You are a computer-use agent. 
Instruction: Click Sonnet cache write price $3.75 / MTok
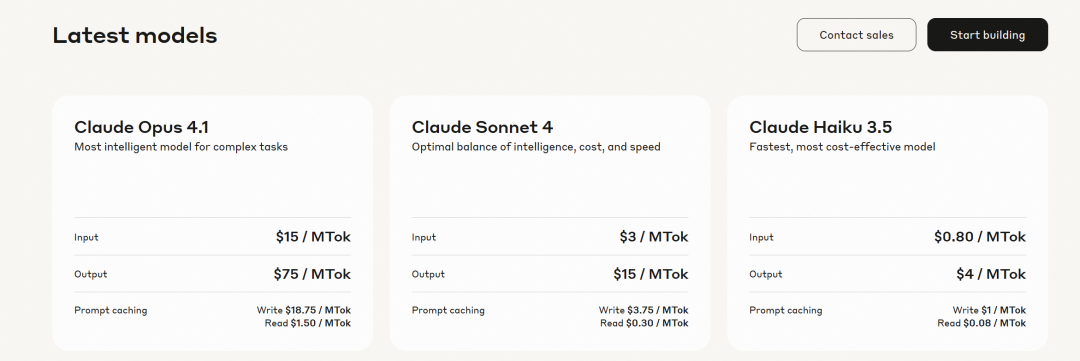643,310
